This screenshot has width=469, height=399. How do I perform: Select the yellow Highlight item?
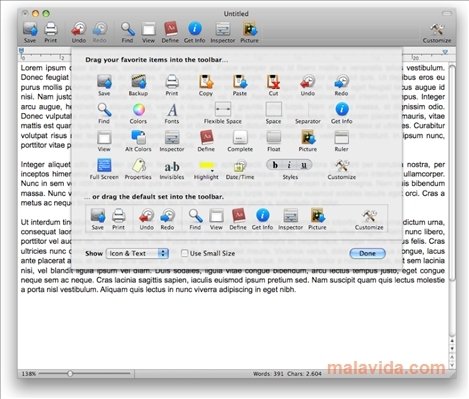pyautogui.click(x=207, y=165)
